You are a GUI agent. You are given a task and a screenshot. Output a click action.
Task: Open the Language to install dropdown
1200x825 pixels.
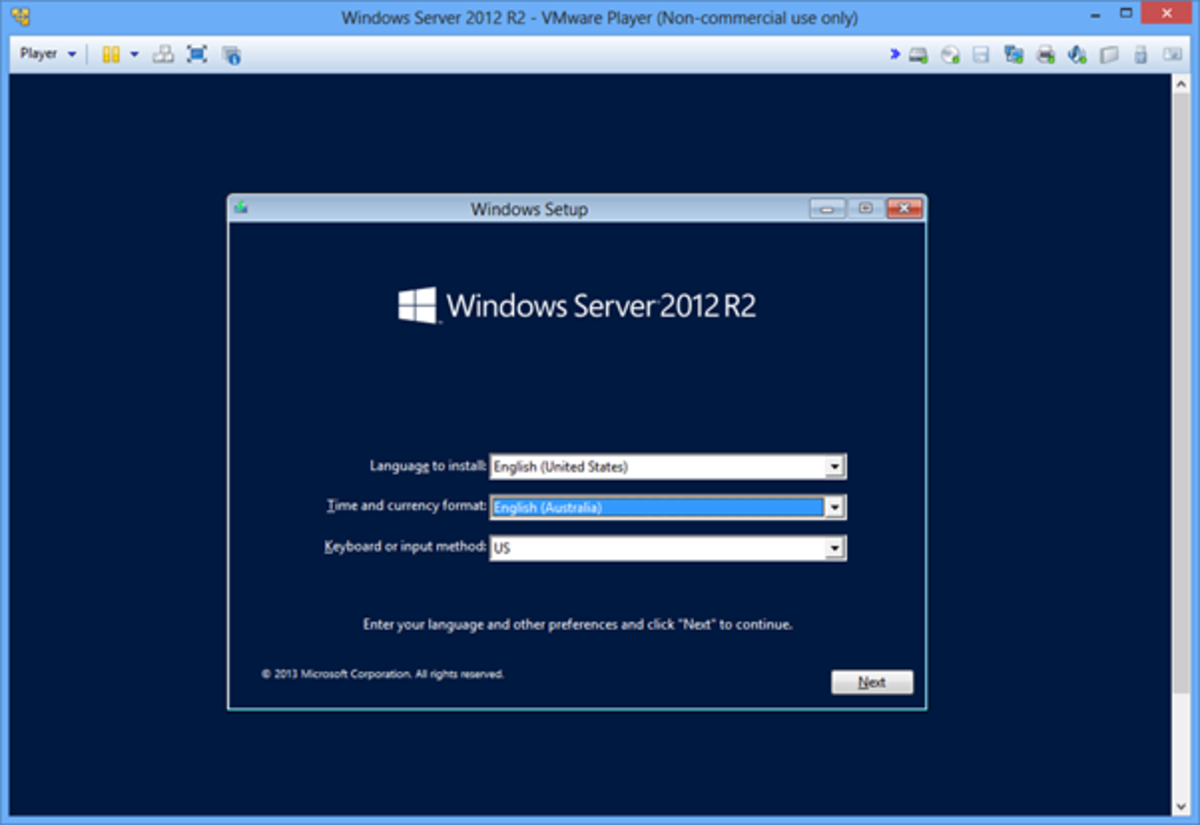coord(836,466)
